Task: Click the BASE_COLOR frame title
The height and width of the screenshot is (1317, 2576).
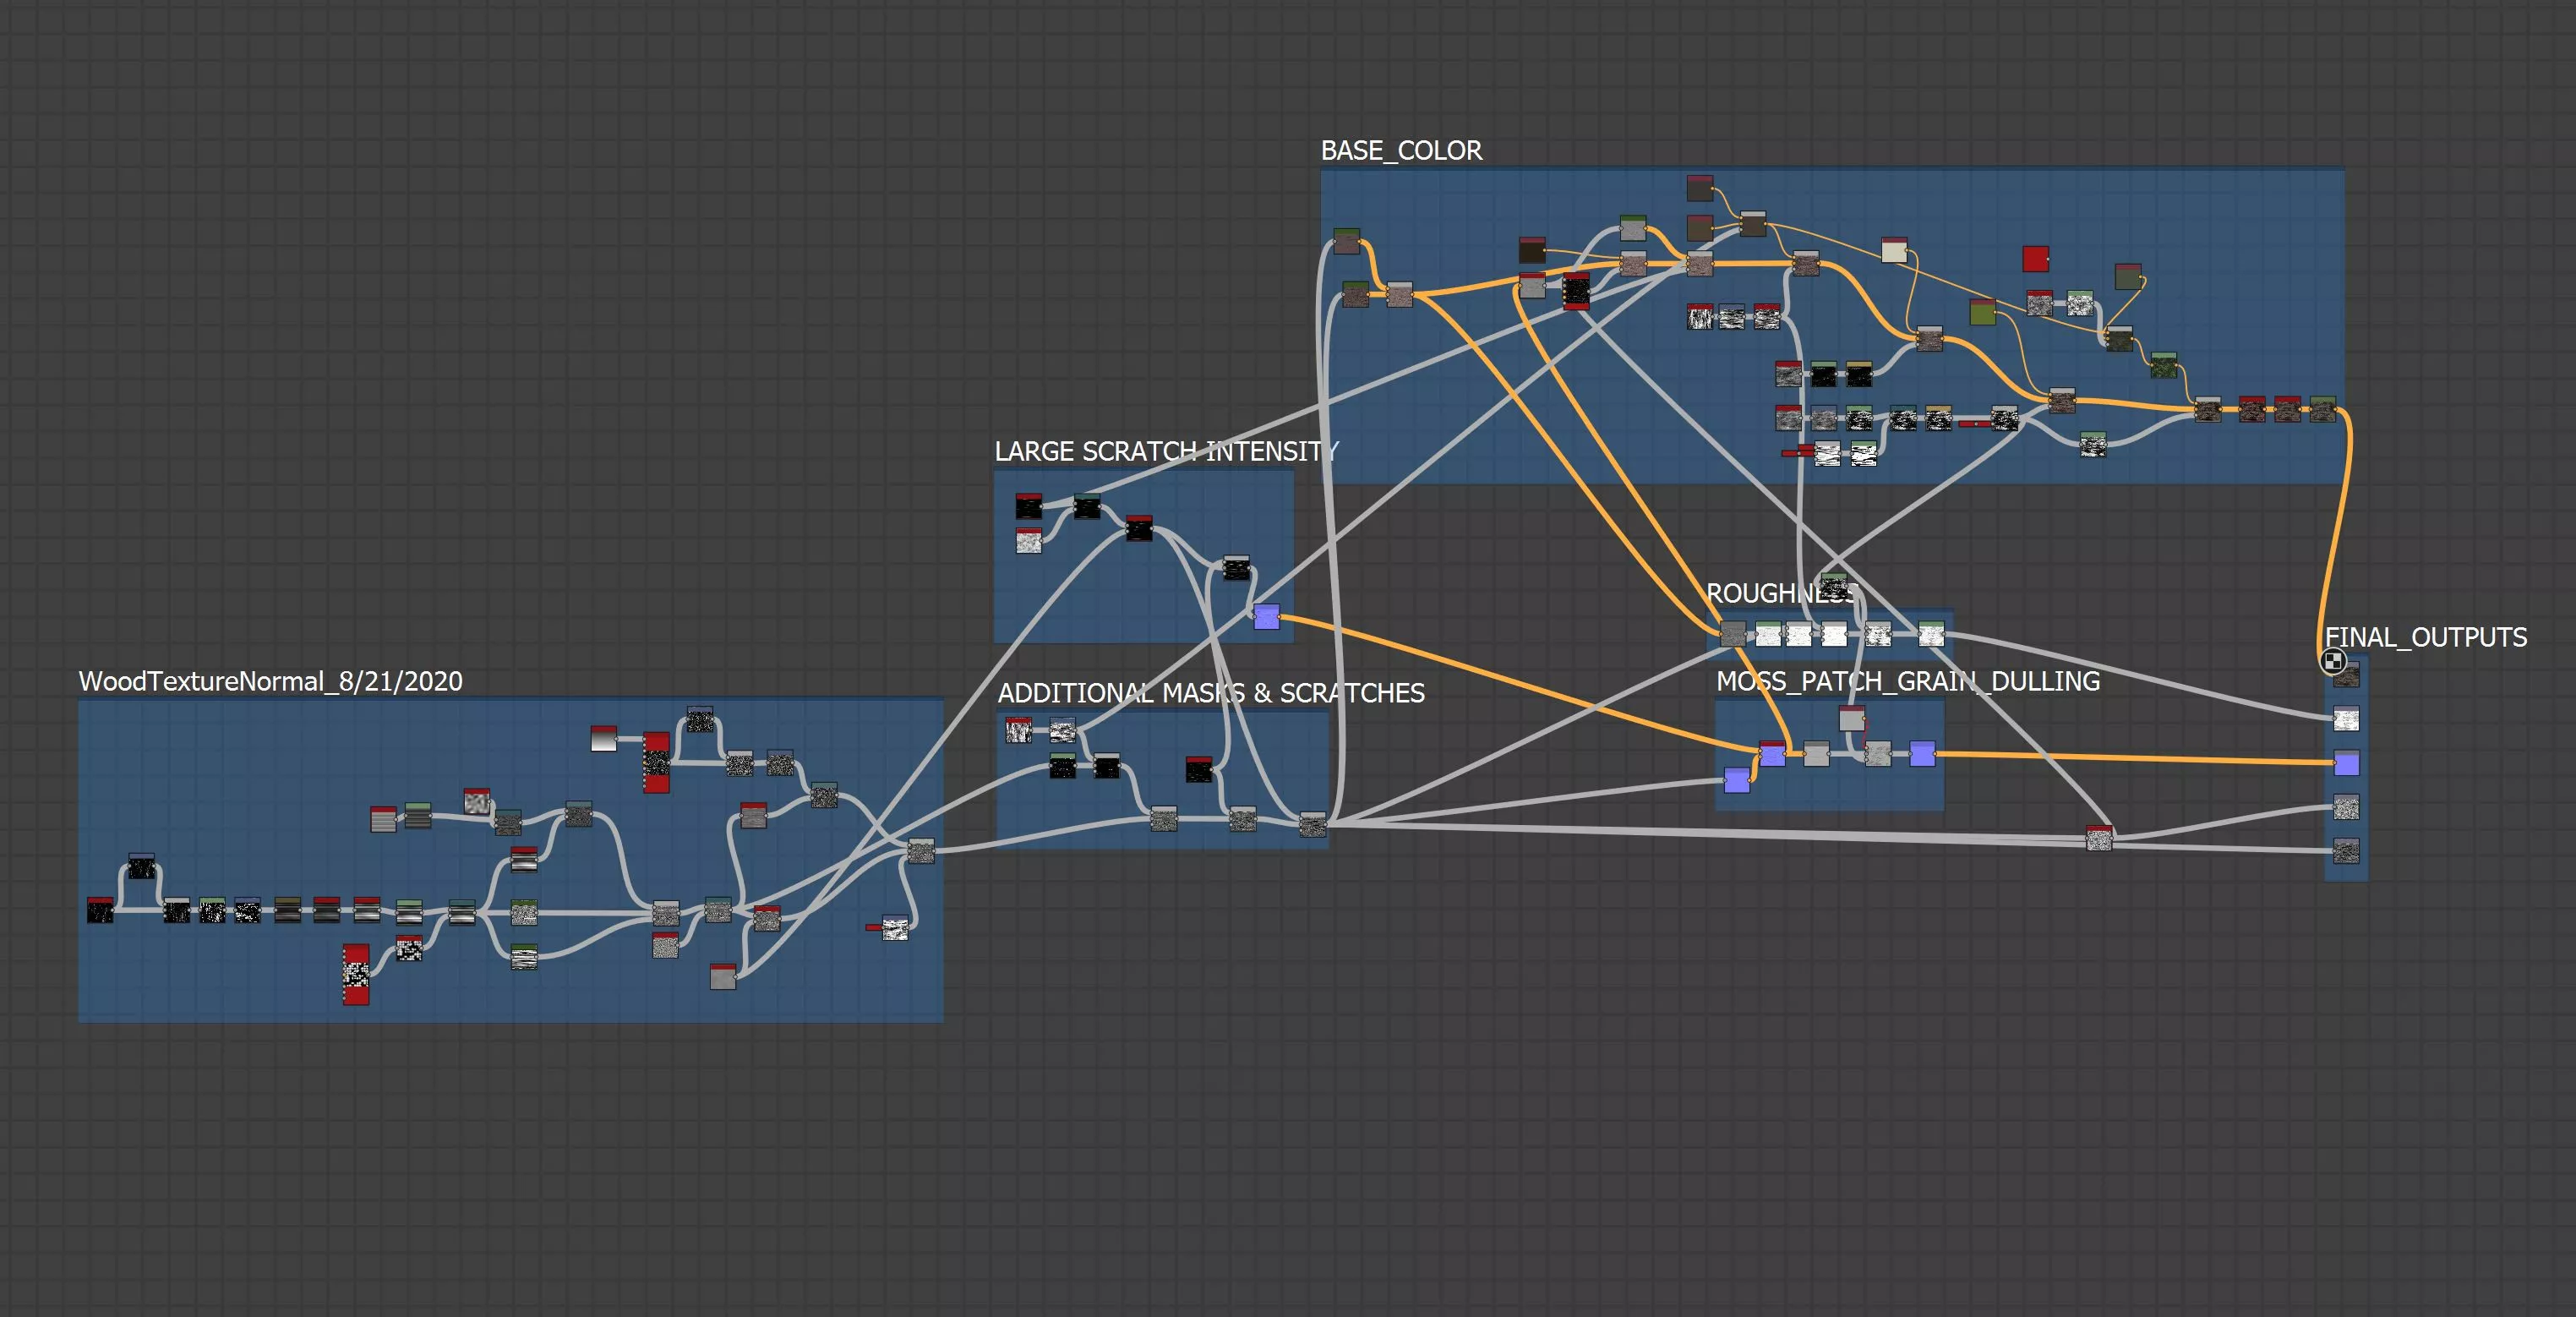Action: tap(1401, 151)
